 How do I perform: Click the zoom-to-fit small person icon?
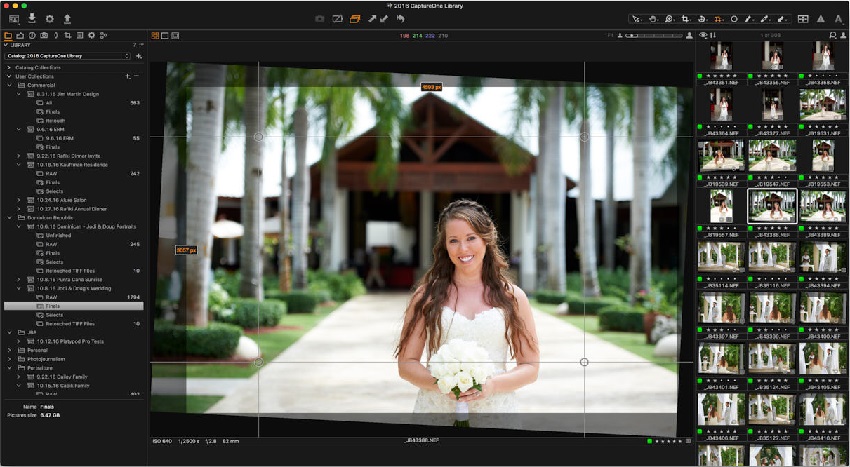(620, 36)
